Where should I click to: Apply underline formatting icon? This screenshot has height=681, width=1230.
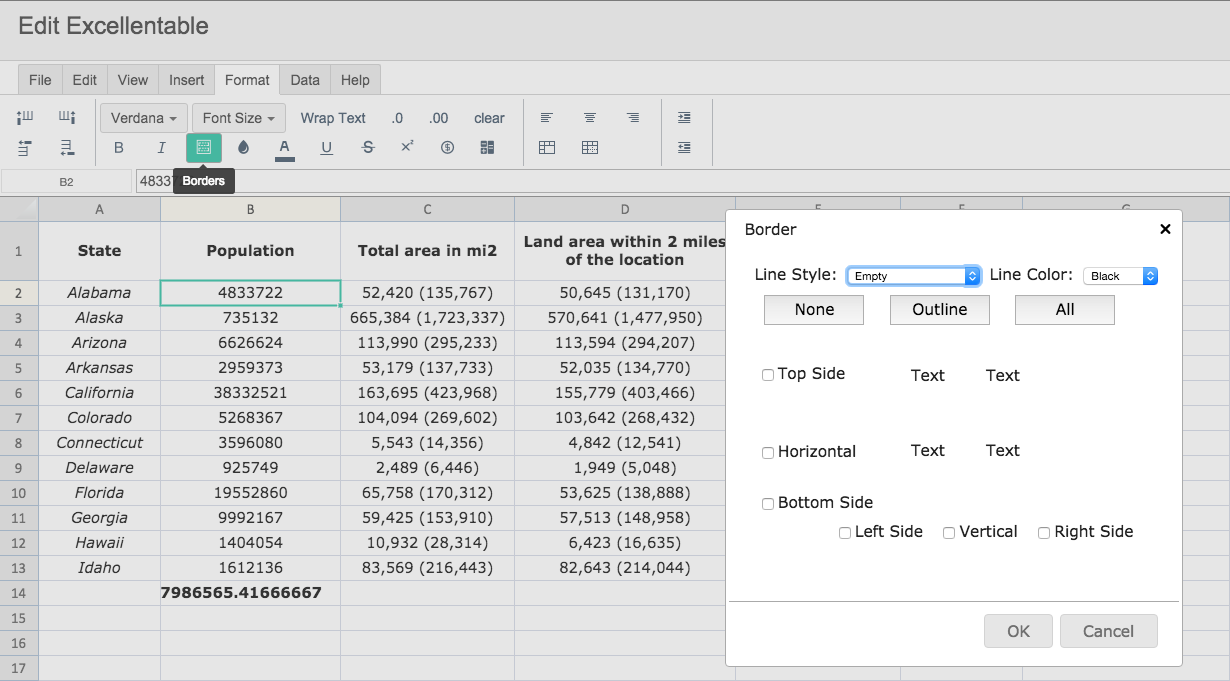pyautogui.click(x=326, y=148)
